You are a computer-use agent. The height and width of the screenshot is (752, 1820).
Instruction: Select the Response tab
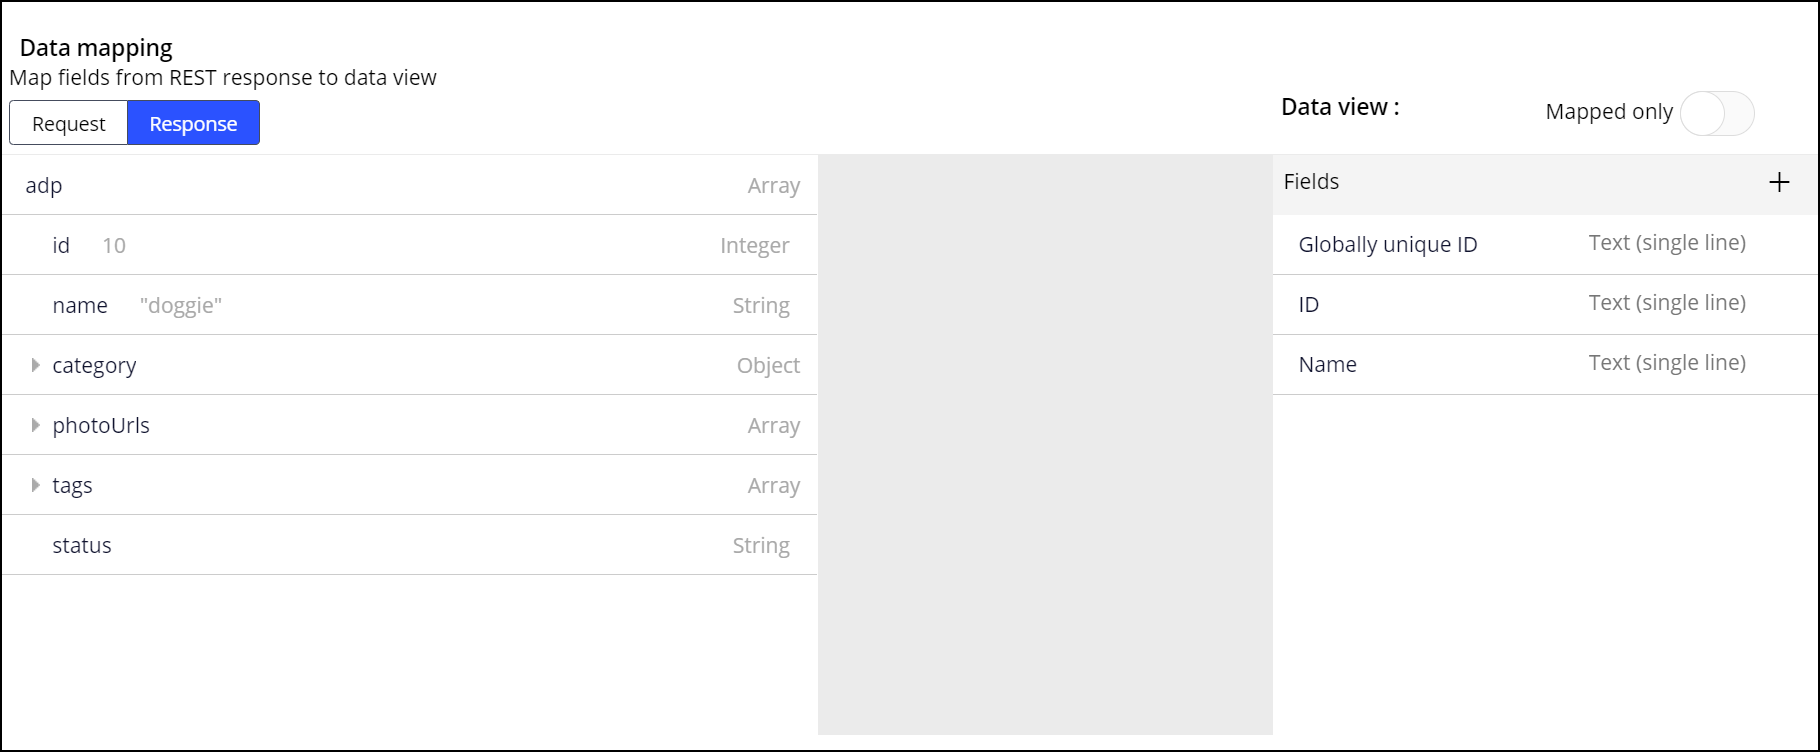[x=193, y=123]
